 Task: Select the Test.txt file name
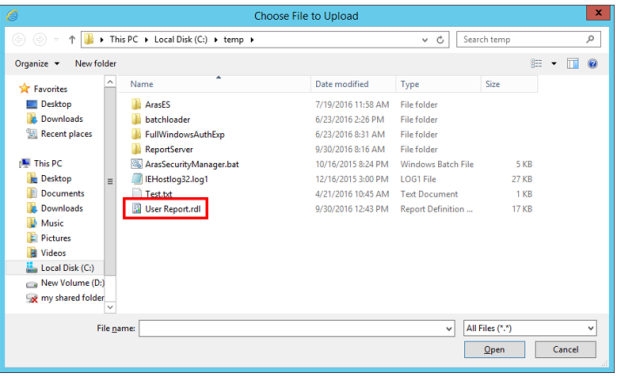pos(159,194)
